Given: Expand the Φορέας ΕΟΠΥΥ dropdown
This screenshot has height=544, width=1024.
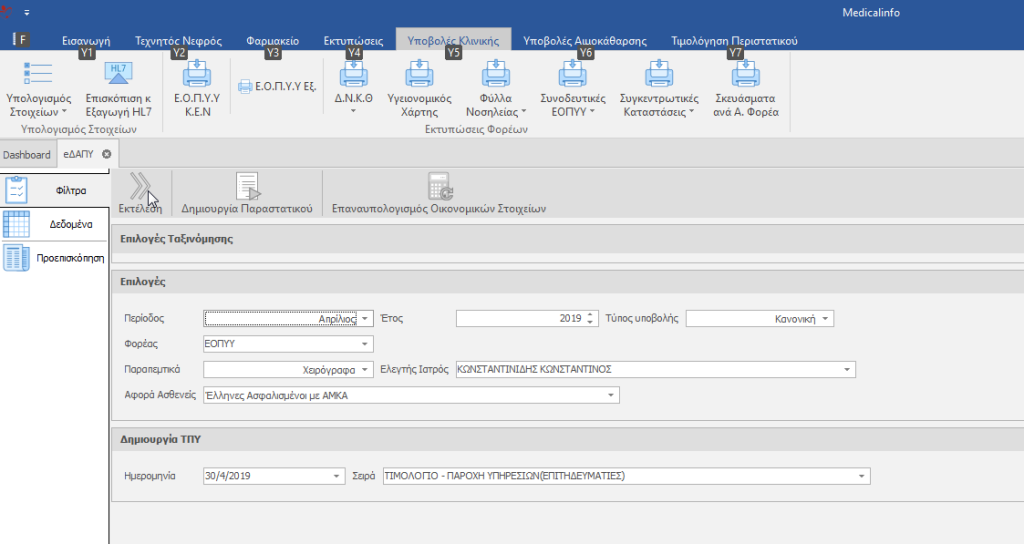Looking at the screenshot, I should (x=366, y=345).
